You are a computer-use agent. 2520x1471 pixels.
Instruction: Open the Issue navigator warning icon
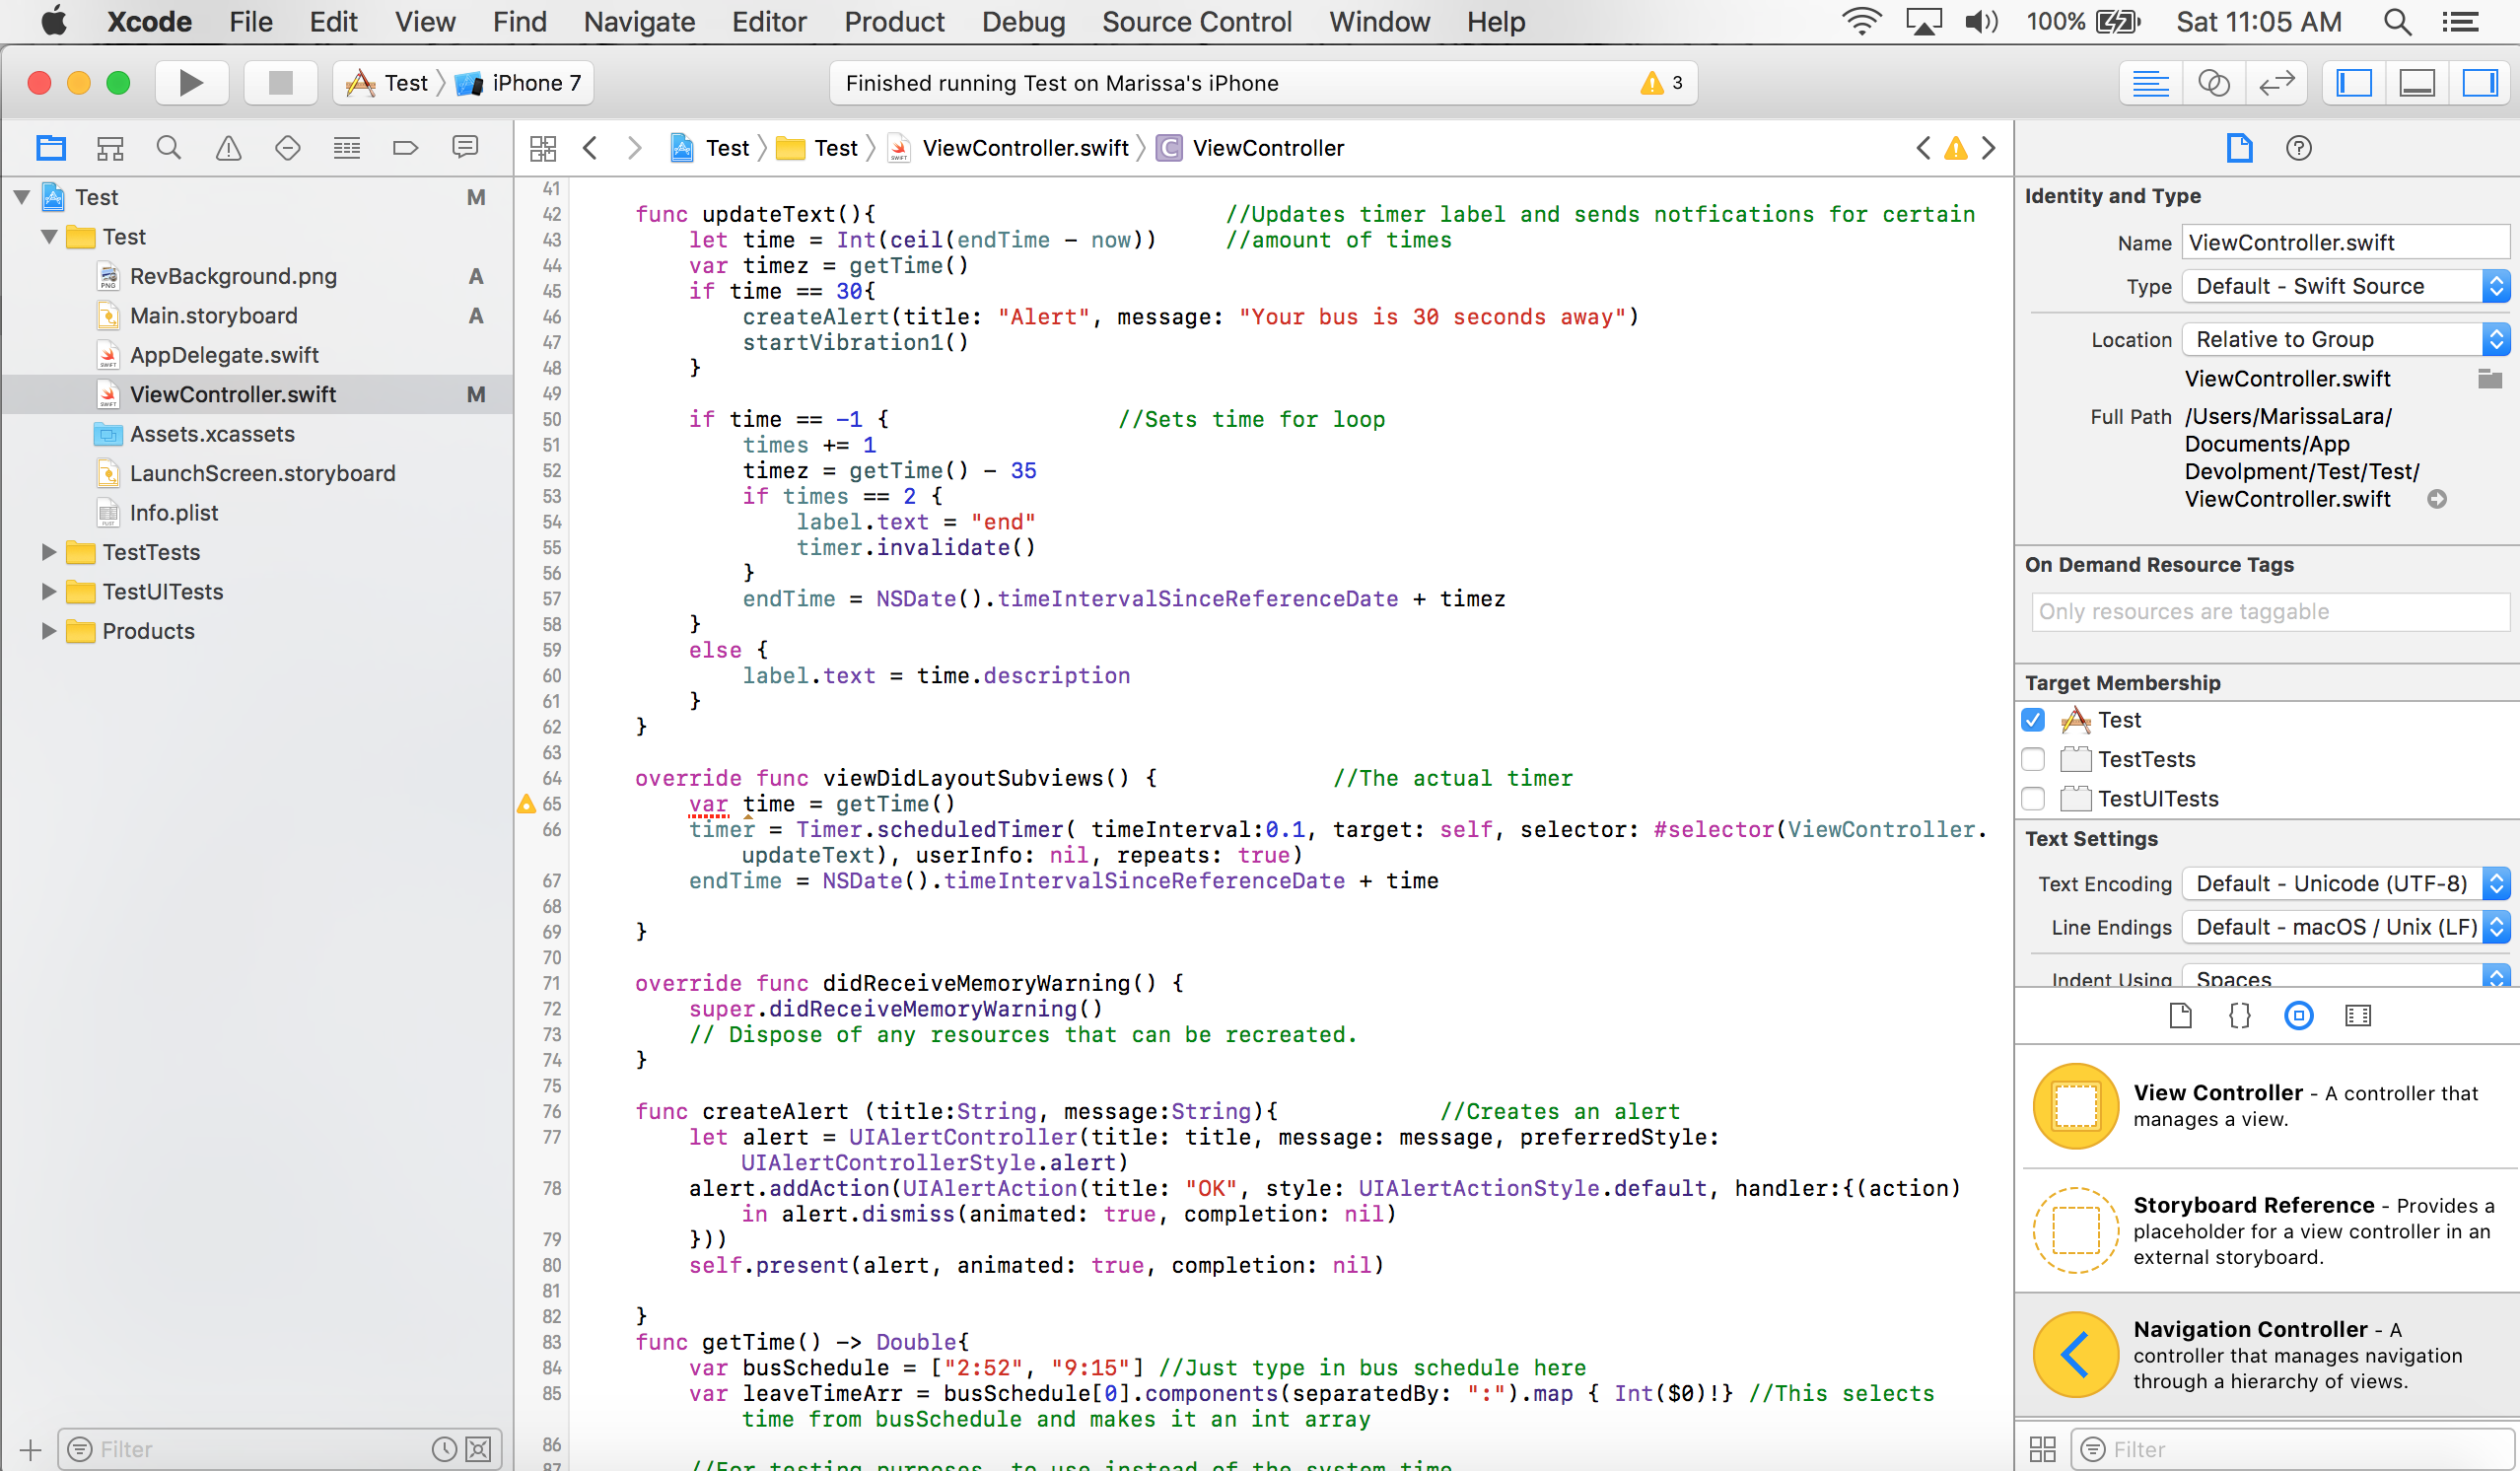[228, 149]
